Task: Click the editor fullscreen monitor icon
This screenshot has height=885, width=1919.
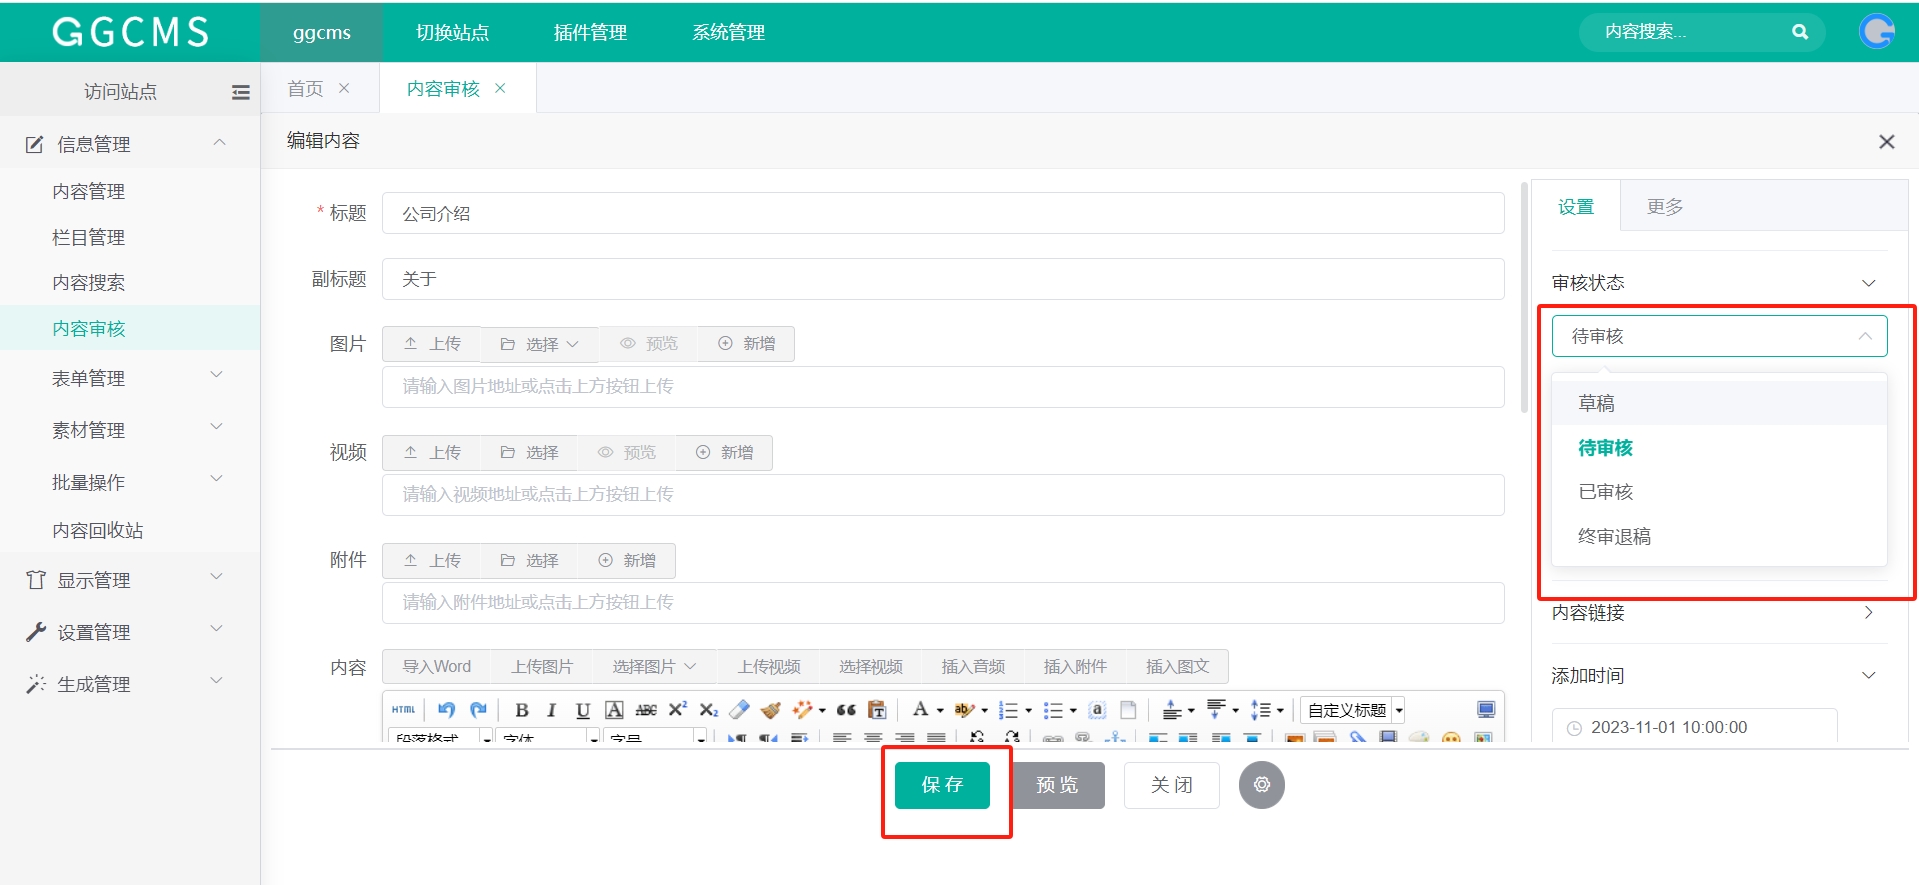Action: coord(1486,710)
